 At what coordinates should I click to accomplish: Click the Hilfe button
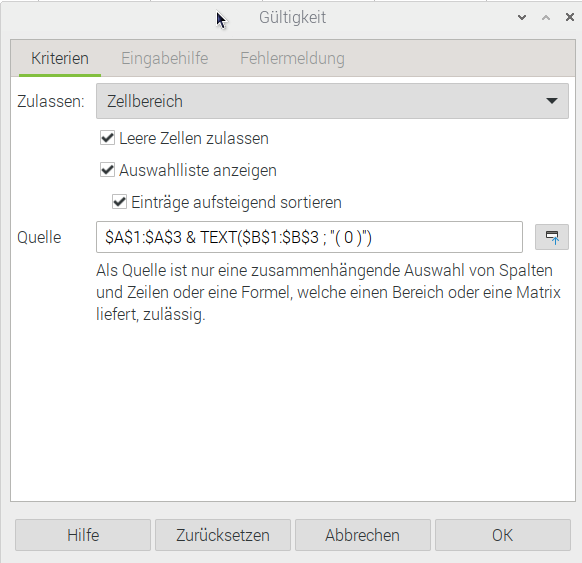coord(83,535)
